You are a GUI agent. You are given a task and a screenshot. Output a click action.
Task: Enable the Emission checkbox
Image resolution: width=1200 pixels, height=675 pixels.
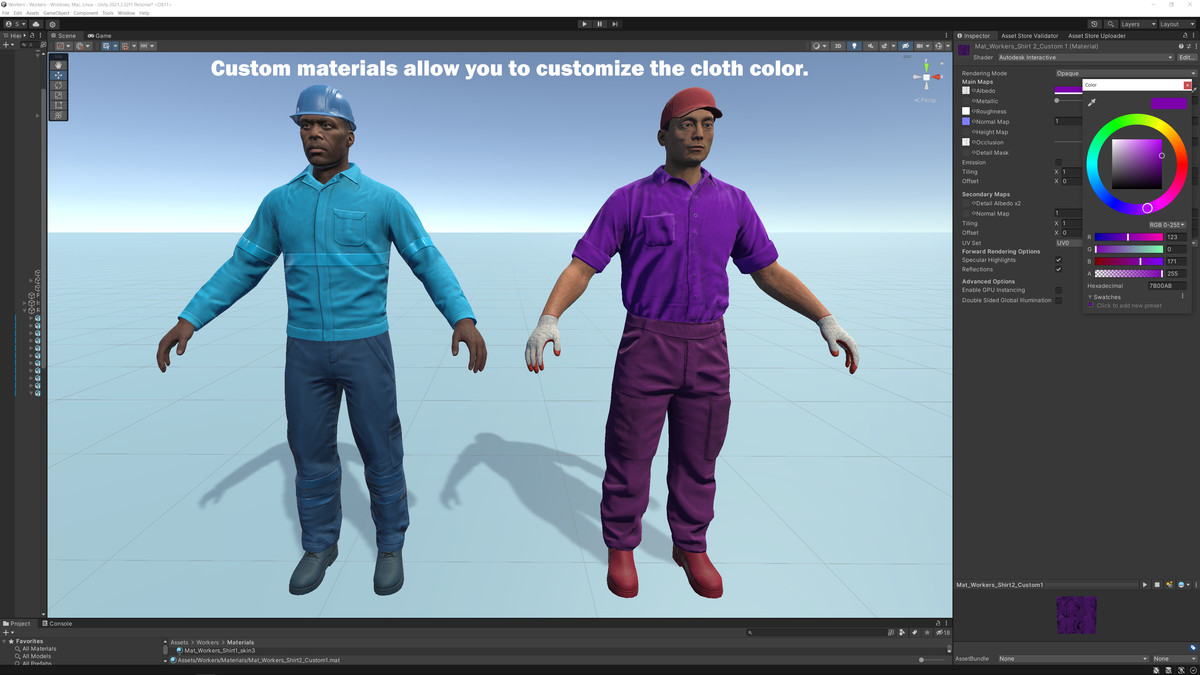coord(1059,162)
